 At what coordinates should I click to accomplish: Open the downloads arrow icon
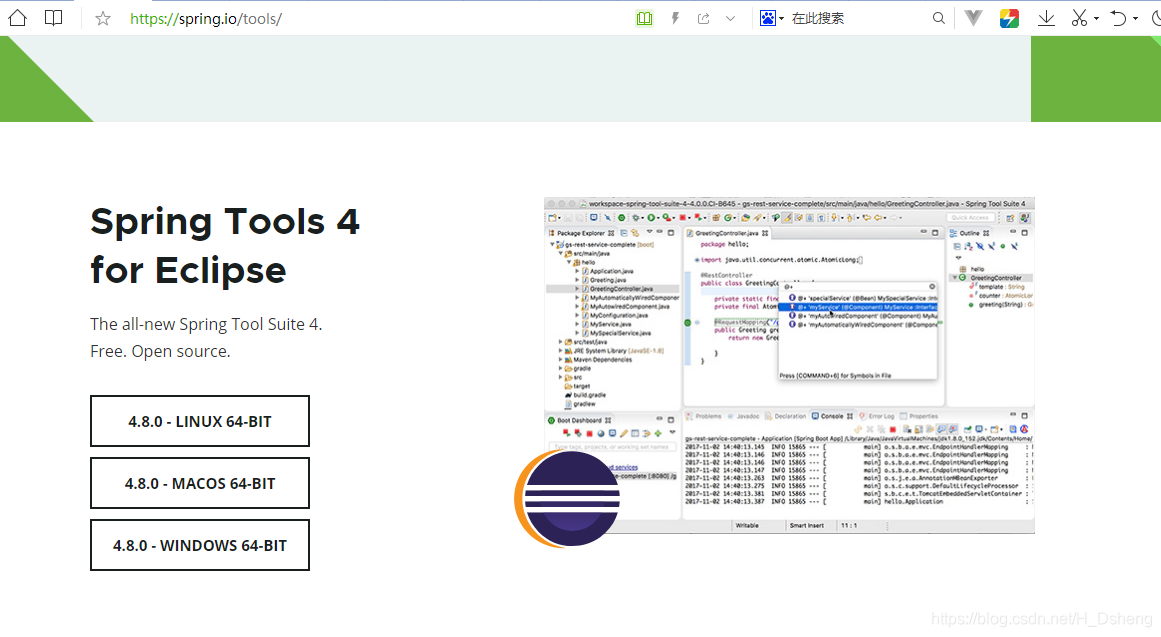click(1046, 19)
